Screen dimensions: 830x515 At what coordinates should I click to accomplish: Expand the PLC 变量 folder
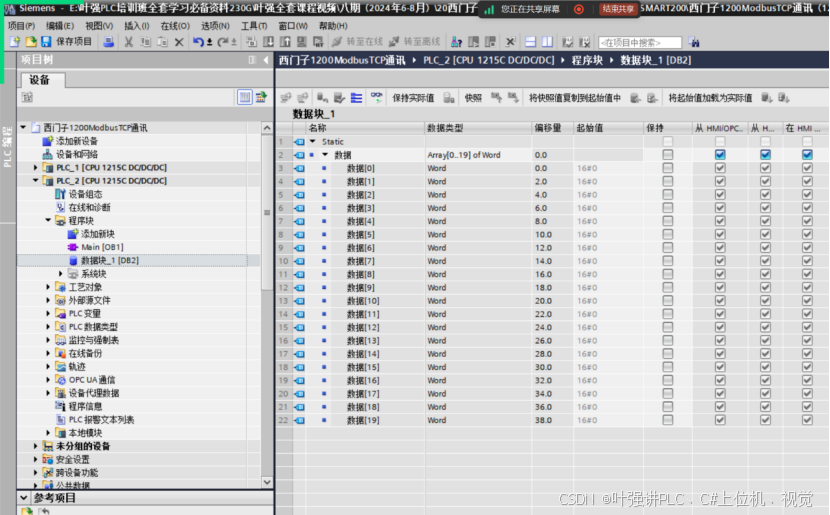pyautogui.click(x=48, y=313)
